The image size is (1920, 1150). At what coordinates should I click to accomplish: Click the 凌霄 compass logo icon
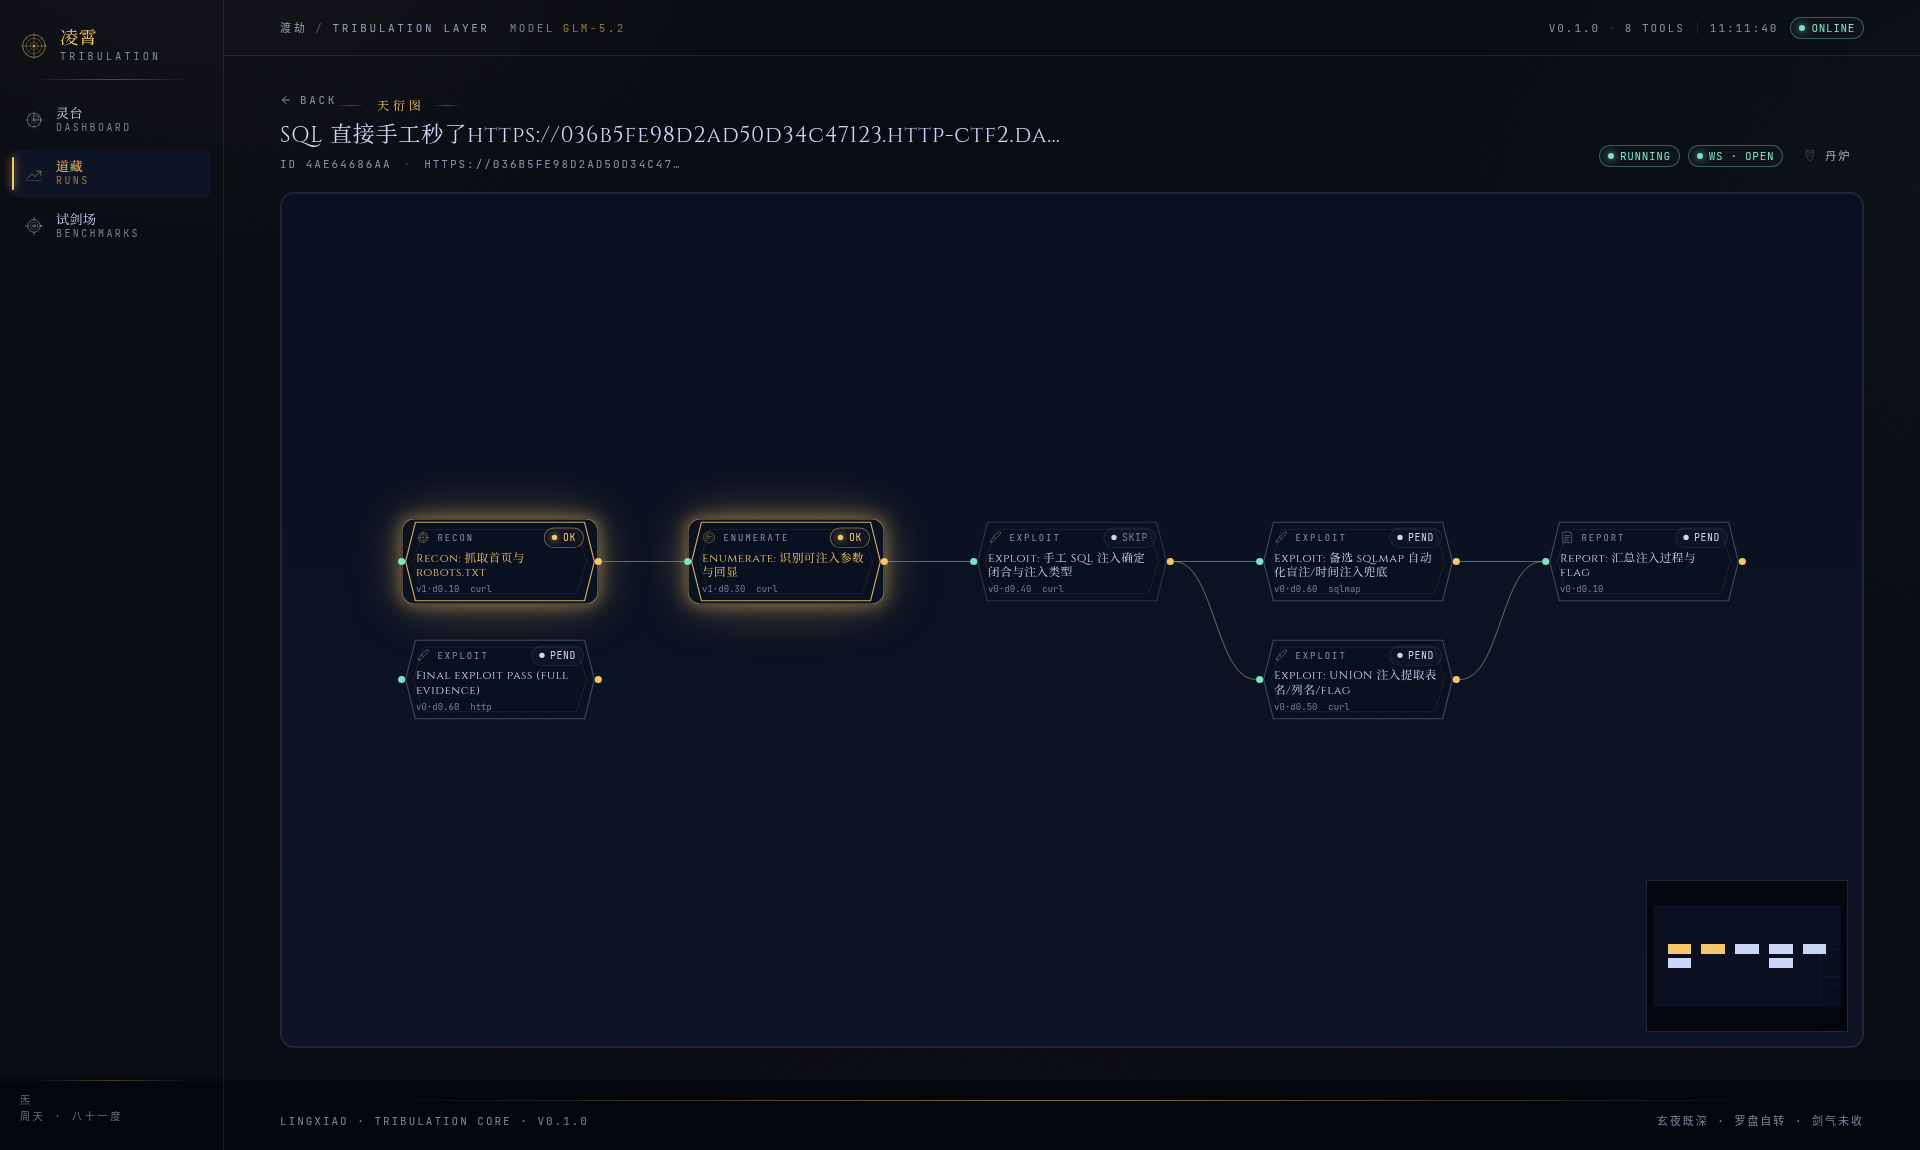[34, 46]
